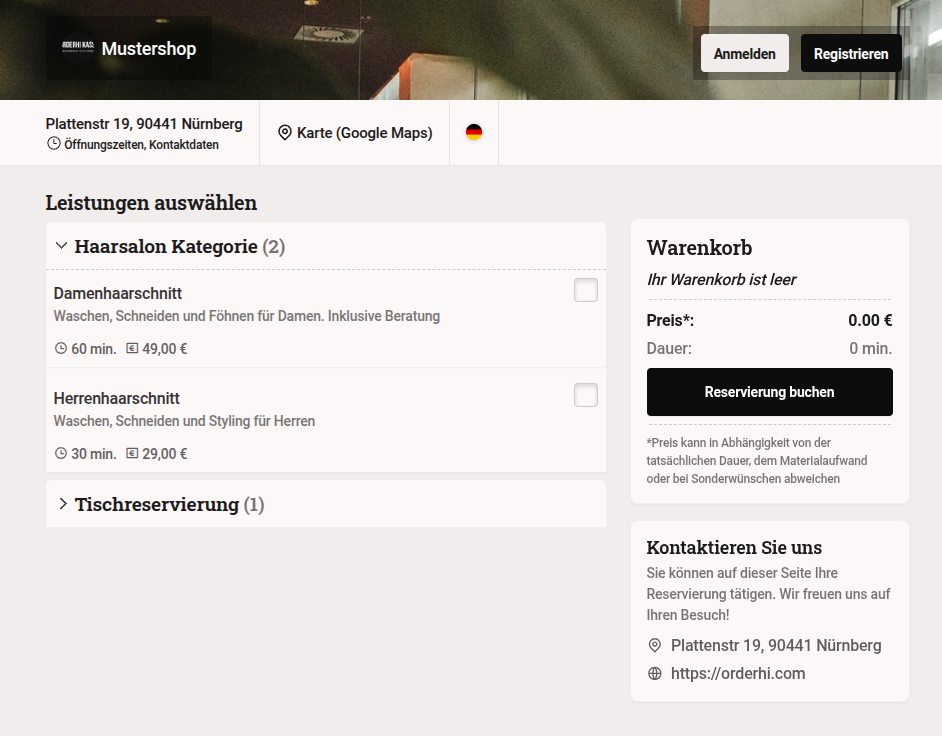Select the German flag language switcher
The height and width of the screenshot is (736, 942).
point(473,131)
